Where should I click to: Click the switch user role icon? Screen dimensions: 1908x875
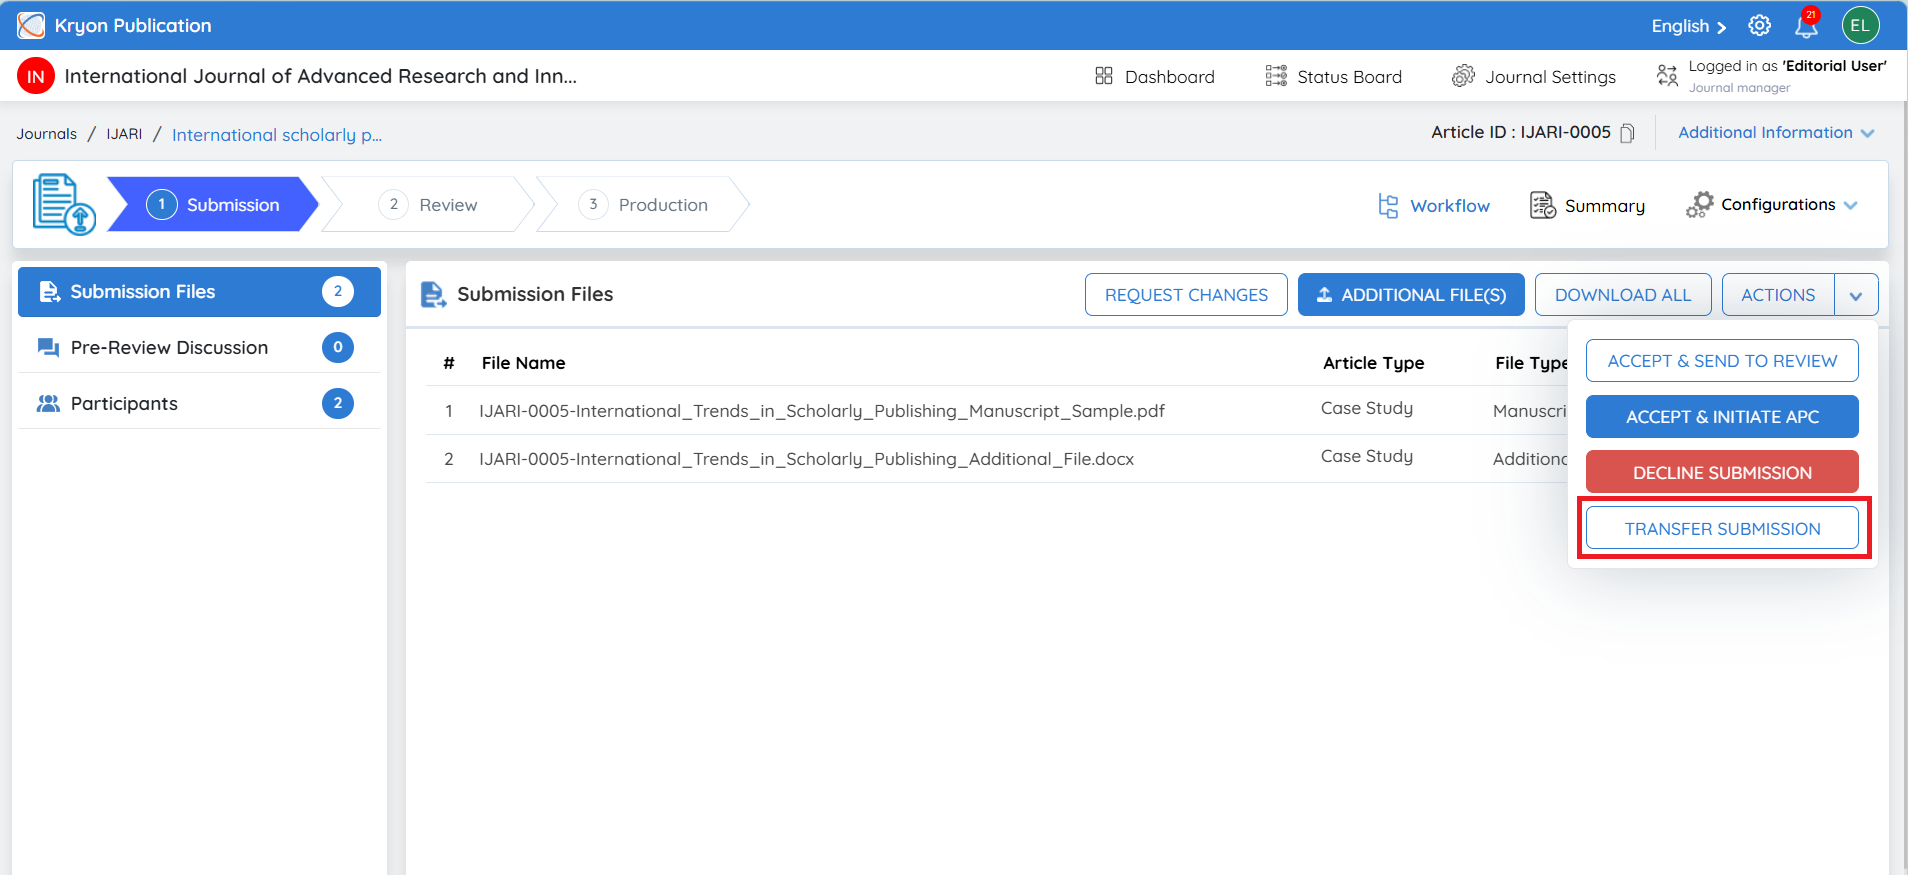pos(1667,75)
